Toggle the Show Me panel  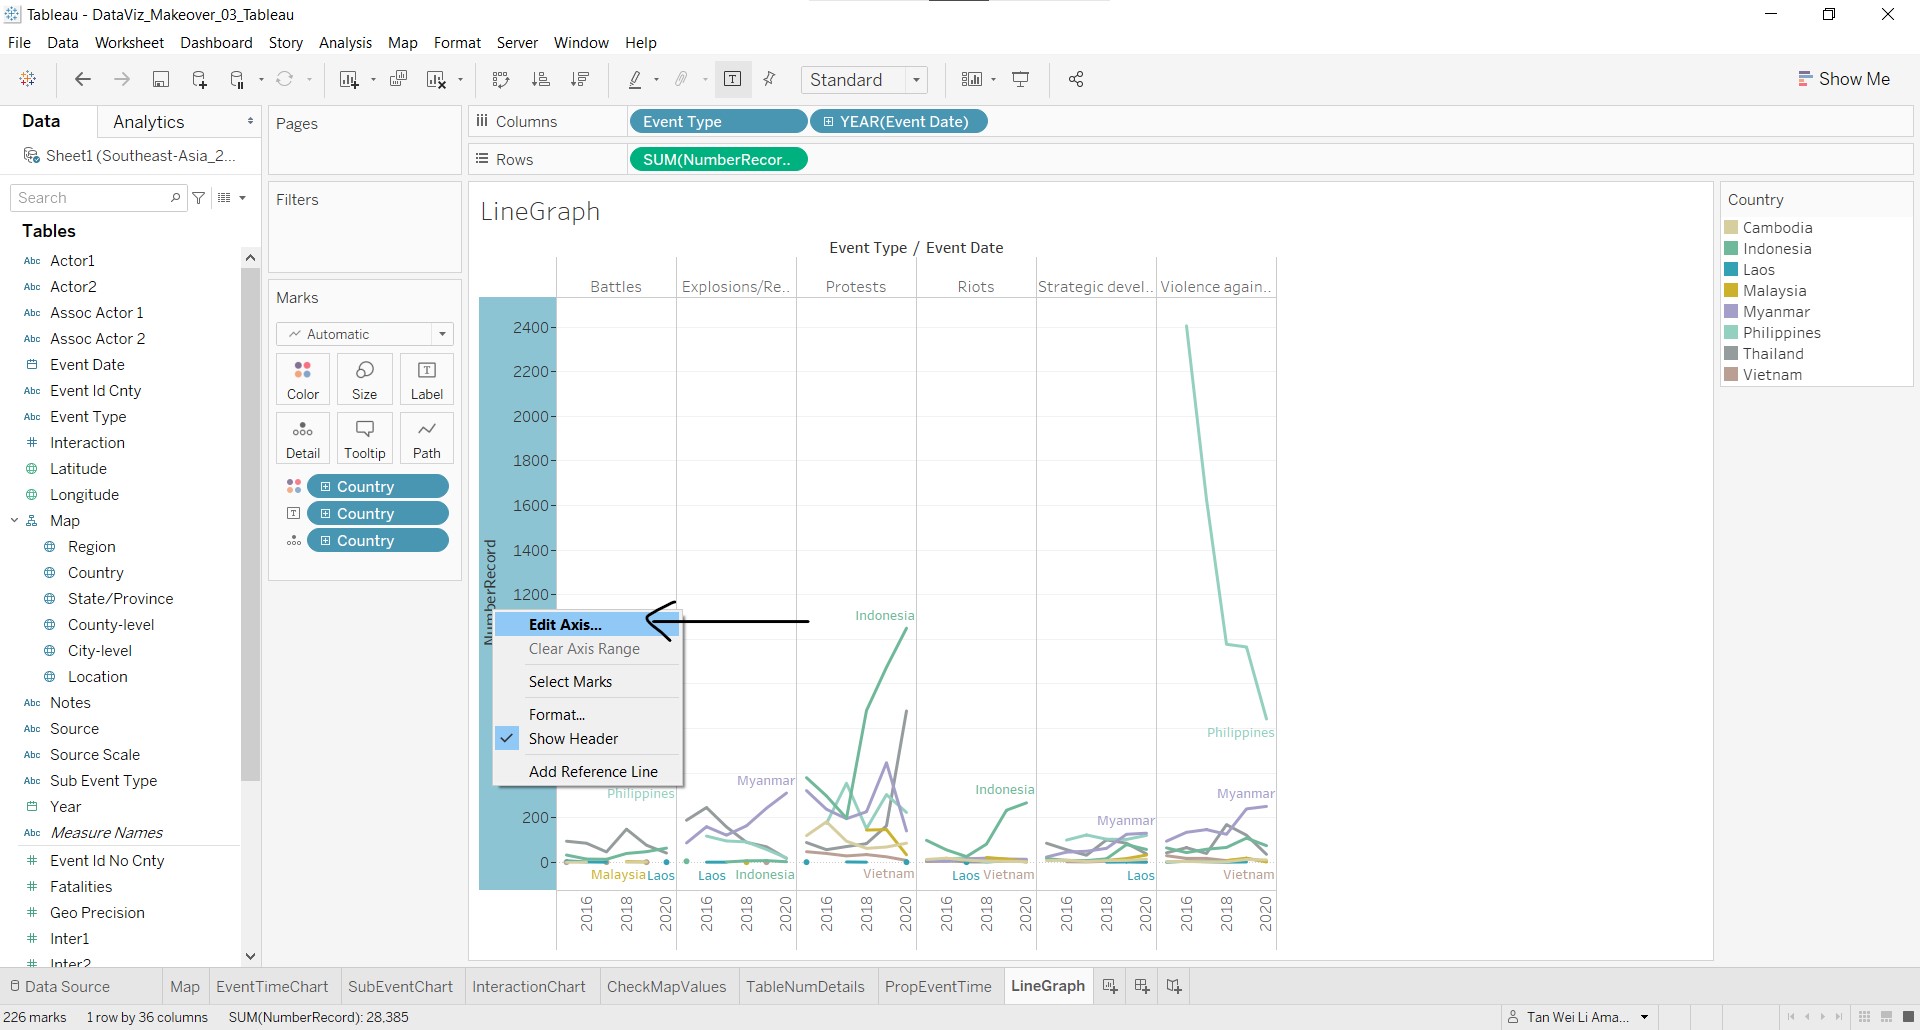[x=1844, y=79]
